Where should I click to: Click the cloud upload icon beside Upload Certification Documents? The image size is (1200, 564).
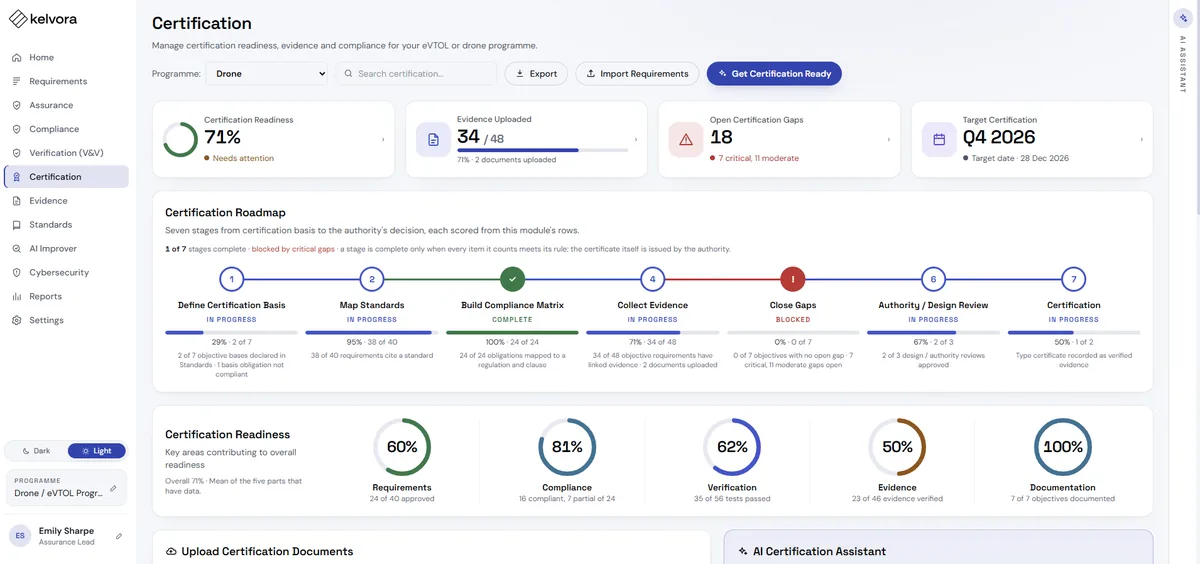[x=171, y=551]
